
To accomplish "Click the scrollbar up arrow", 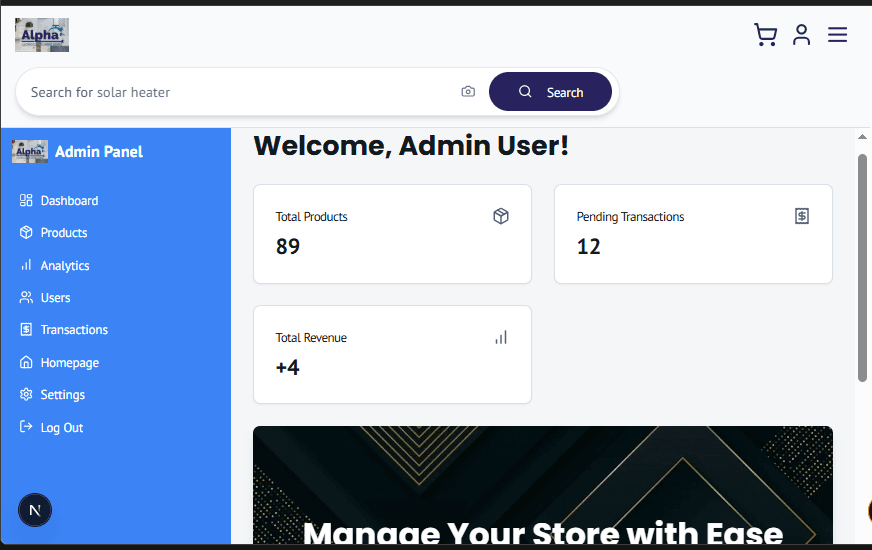I will click(863, 136).
